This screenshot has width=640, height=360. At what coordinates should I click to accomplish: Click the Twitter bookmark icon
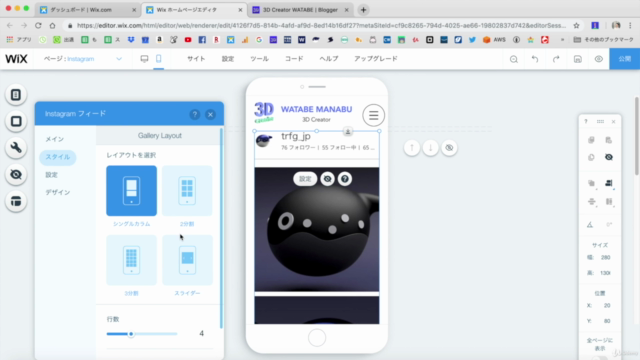tap(472, 40)
